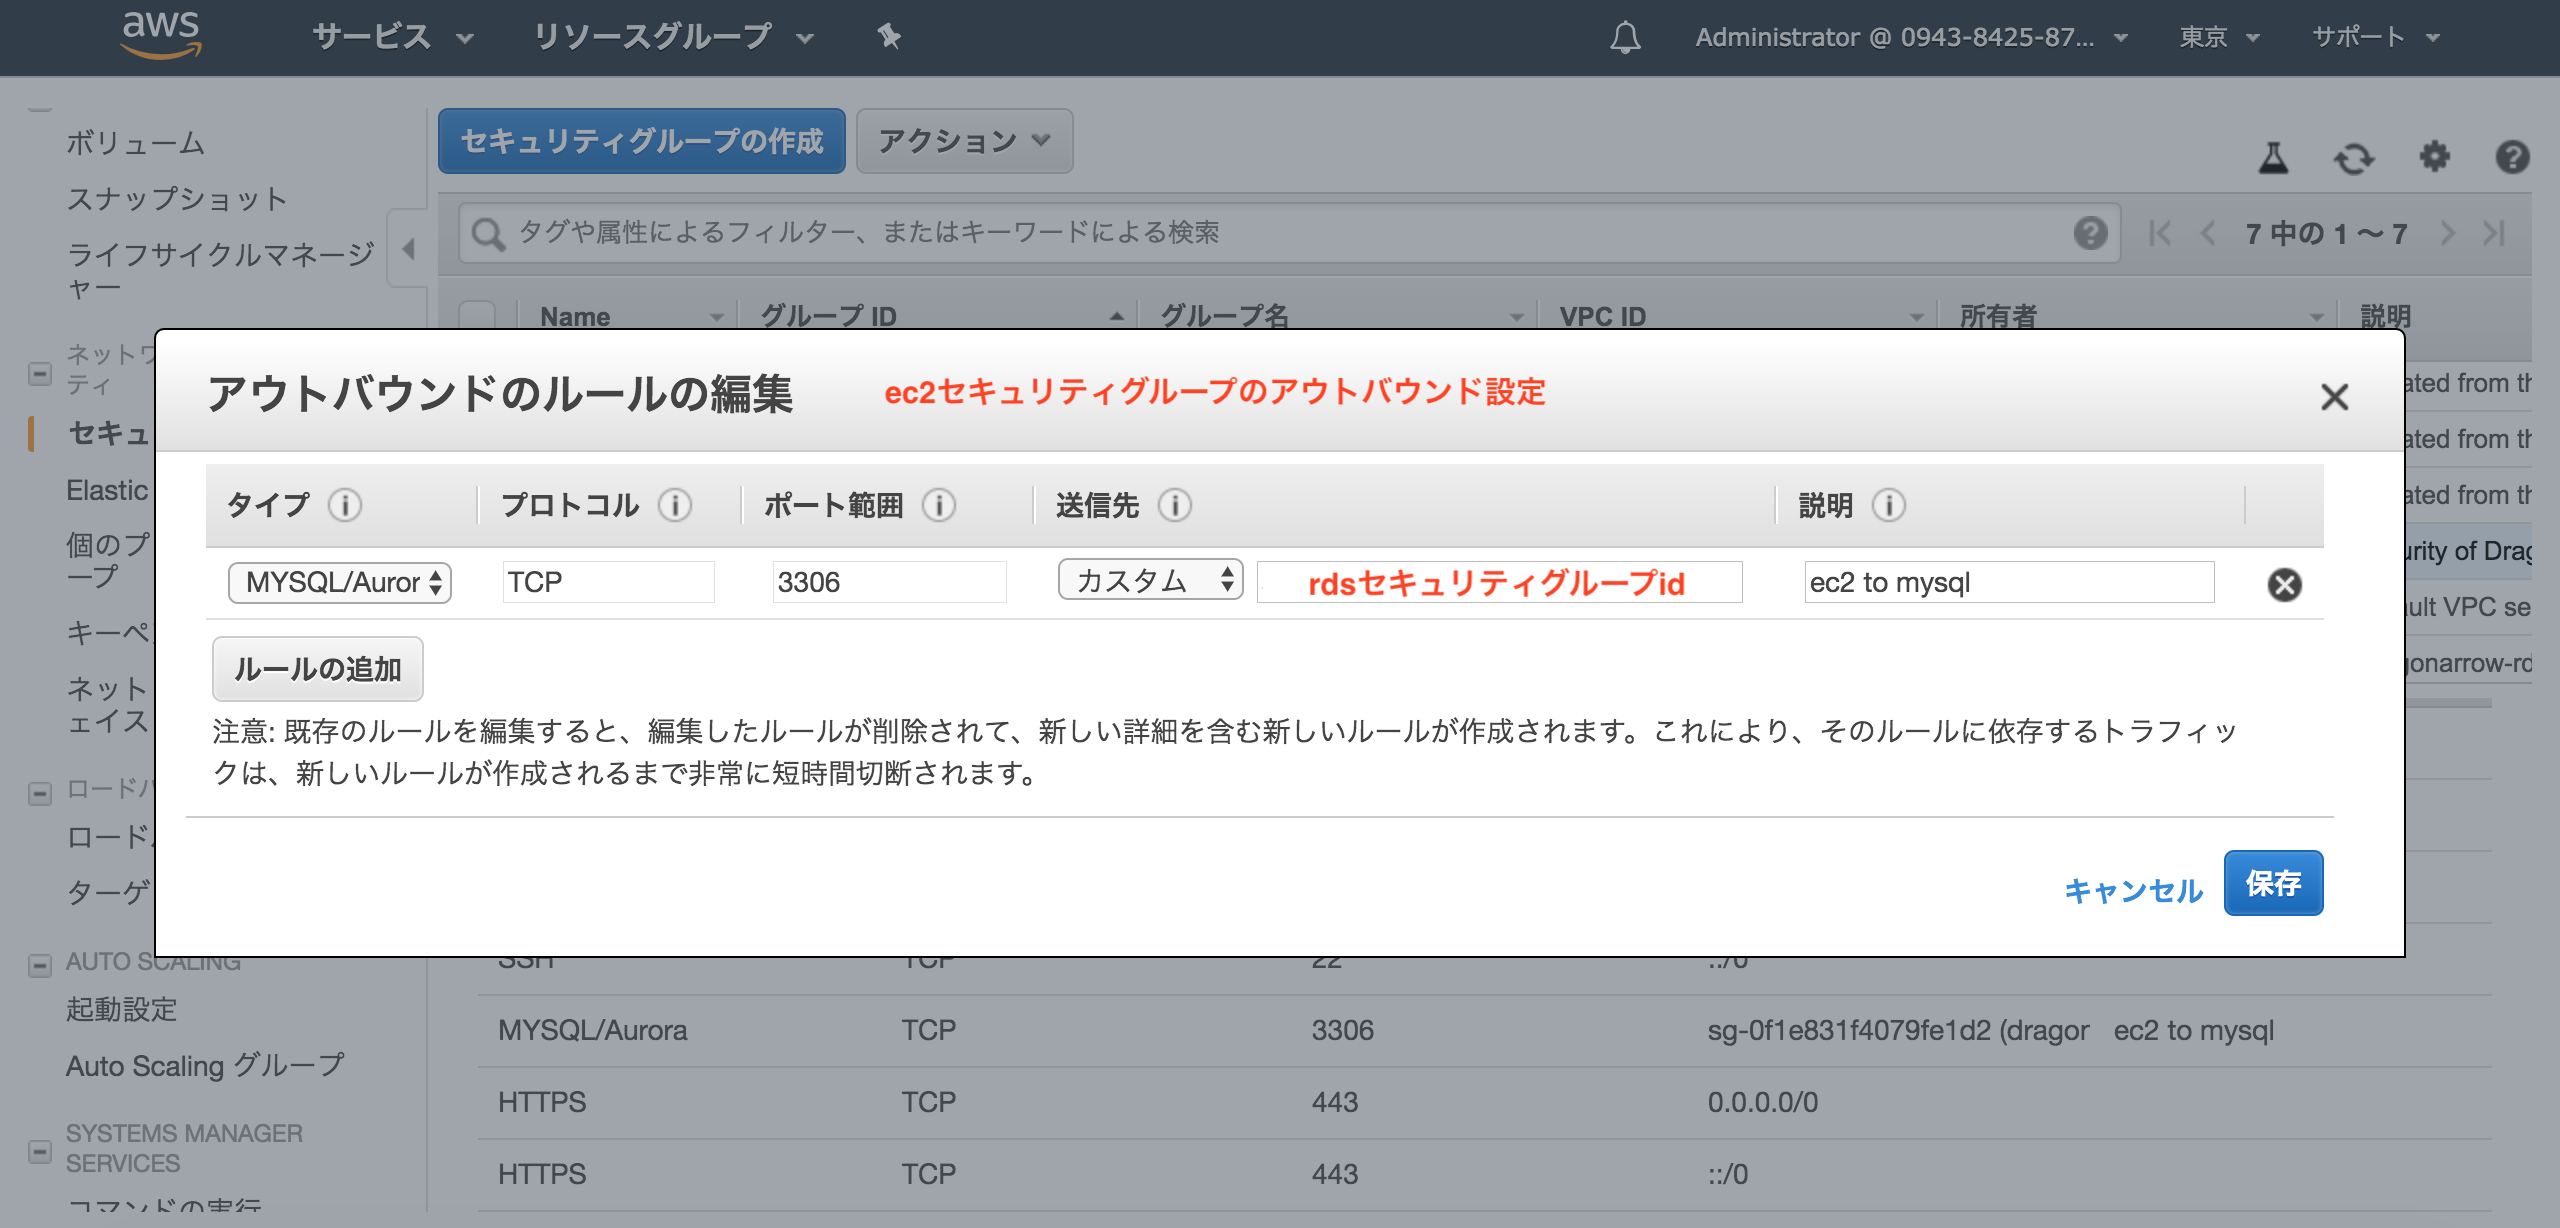This screenshot has width=2560, height=1228.
Task: Click the ec2 to mysql description field
Action: 2008,582
